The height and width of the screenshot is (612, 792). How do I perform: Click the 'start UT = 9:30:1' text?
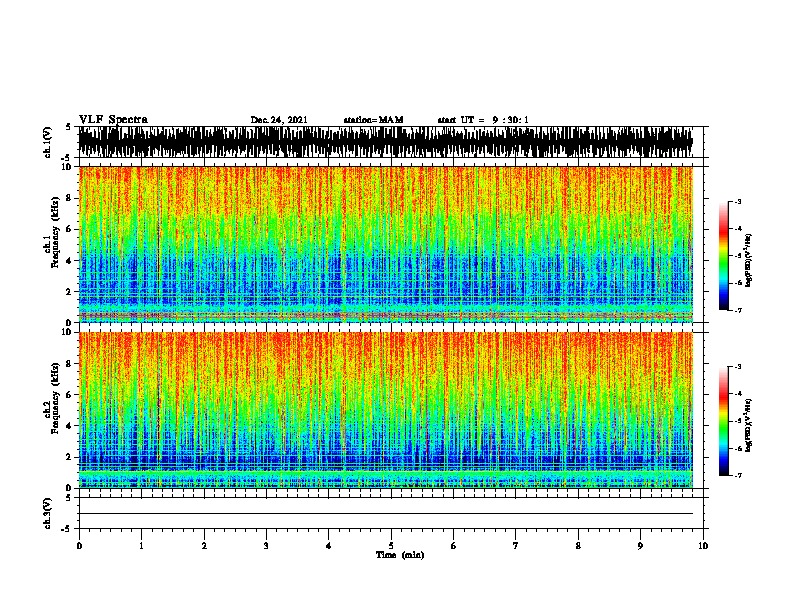click(x=483, y=120)
